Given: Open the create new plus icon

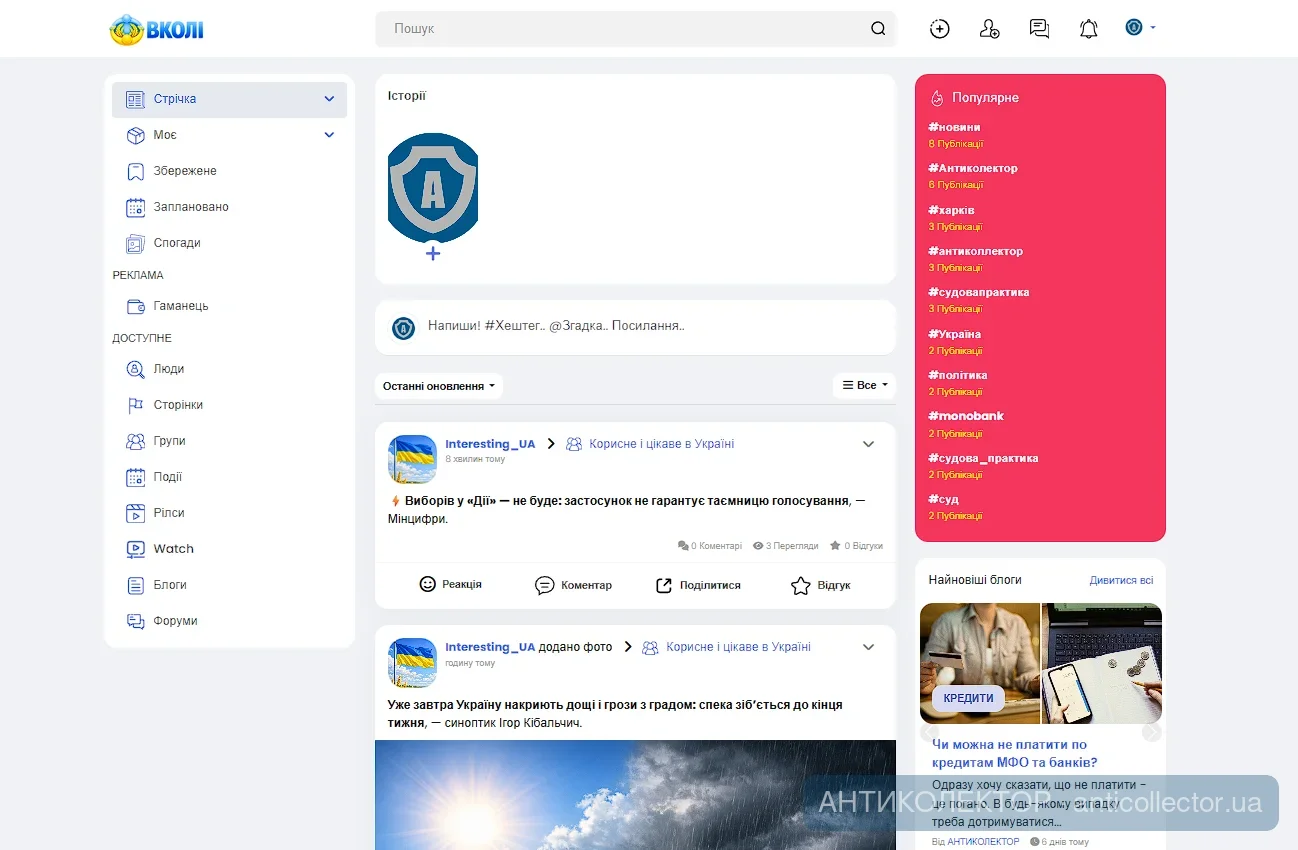Looking at the screenshot, I should click(x=940, y=29).
